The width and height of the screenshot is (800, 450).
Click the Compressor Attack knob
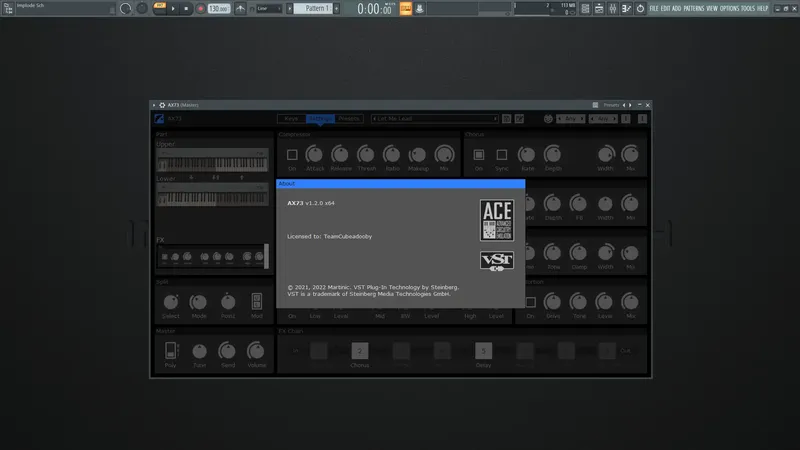click(314, 155)
